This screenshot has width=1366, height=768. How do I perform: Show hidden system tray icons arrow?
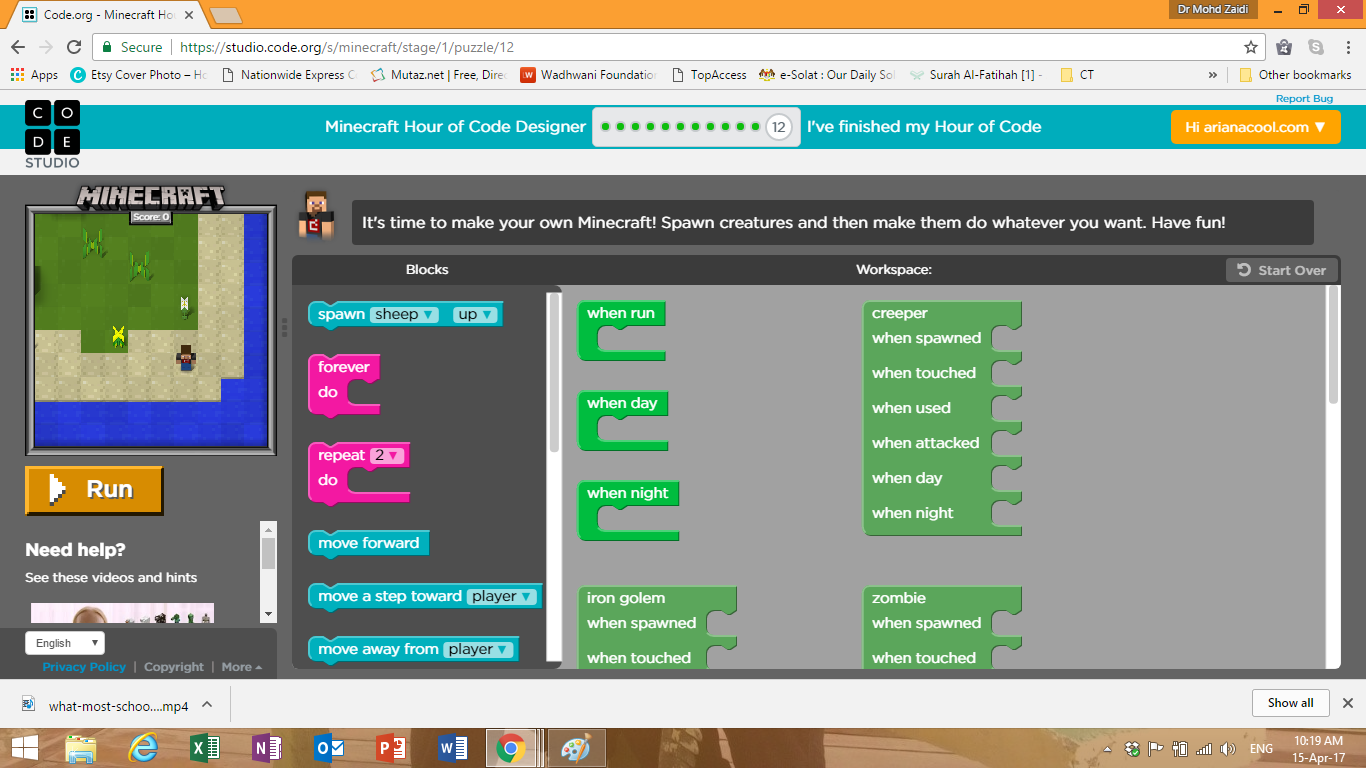pyautogui.click(x=1107, y=750)
